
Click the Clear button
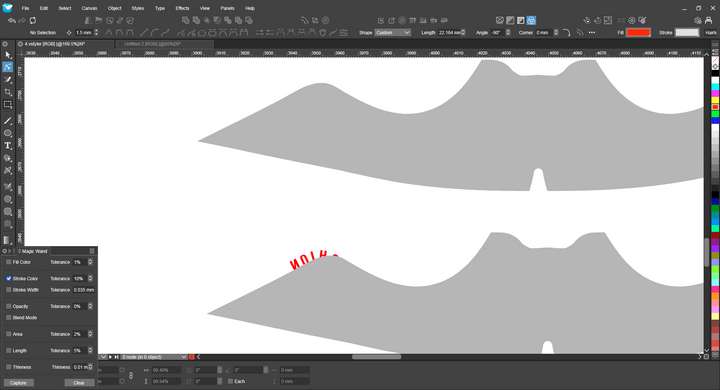(79, 383)
